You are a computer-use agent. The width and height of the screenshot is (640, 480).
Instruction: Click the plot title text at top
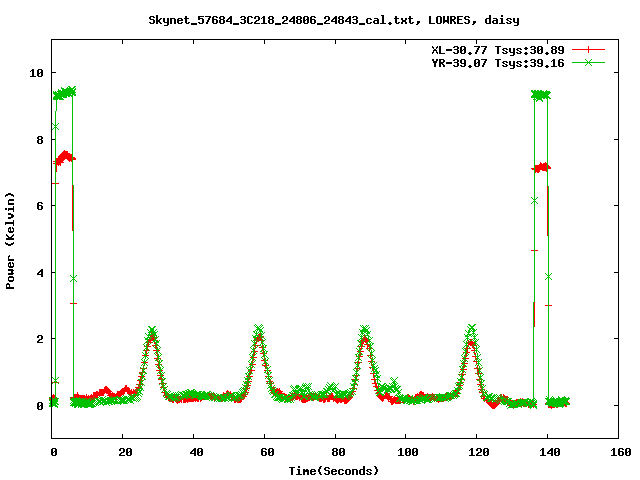334,20
